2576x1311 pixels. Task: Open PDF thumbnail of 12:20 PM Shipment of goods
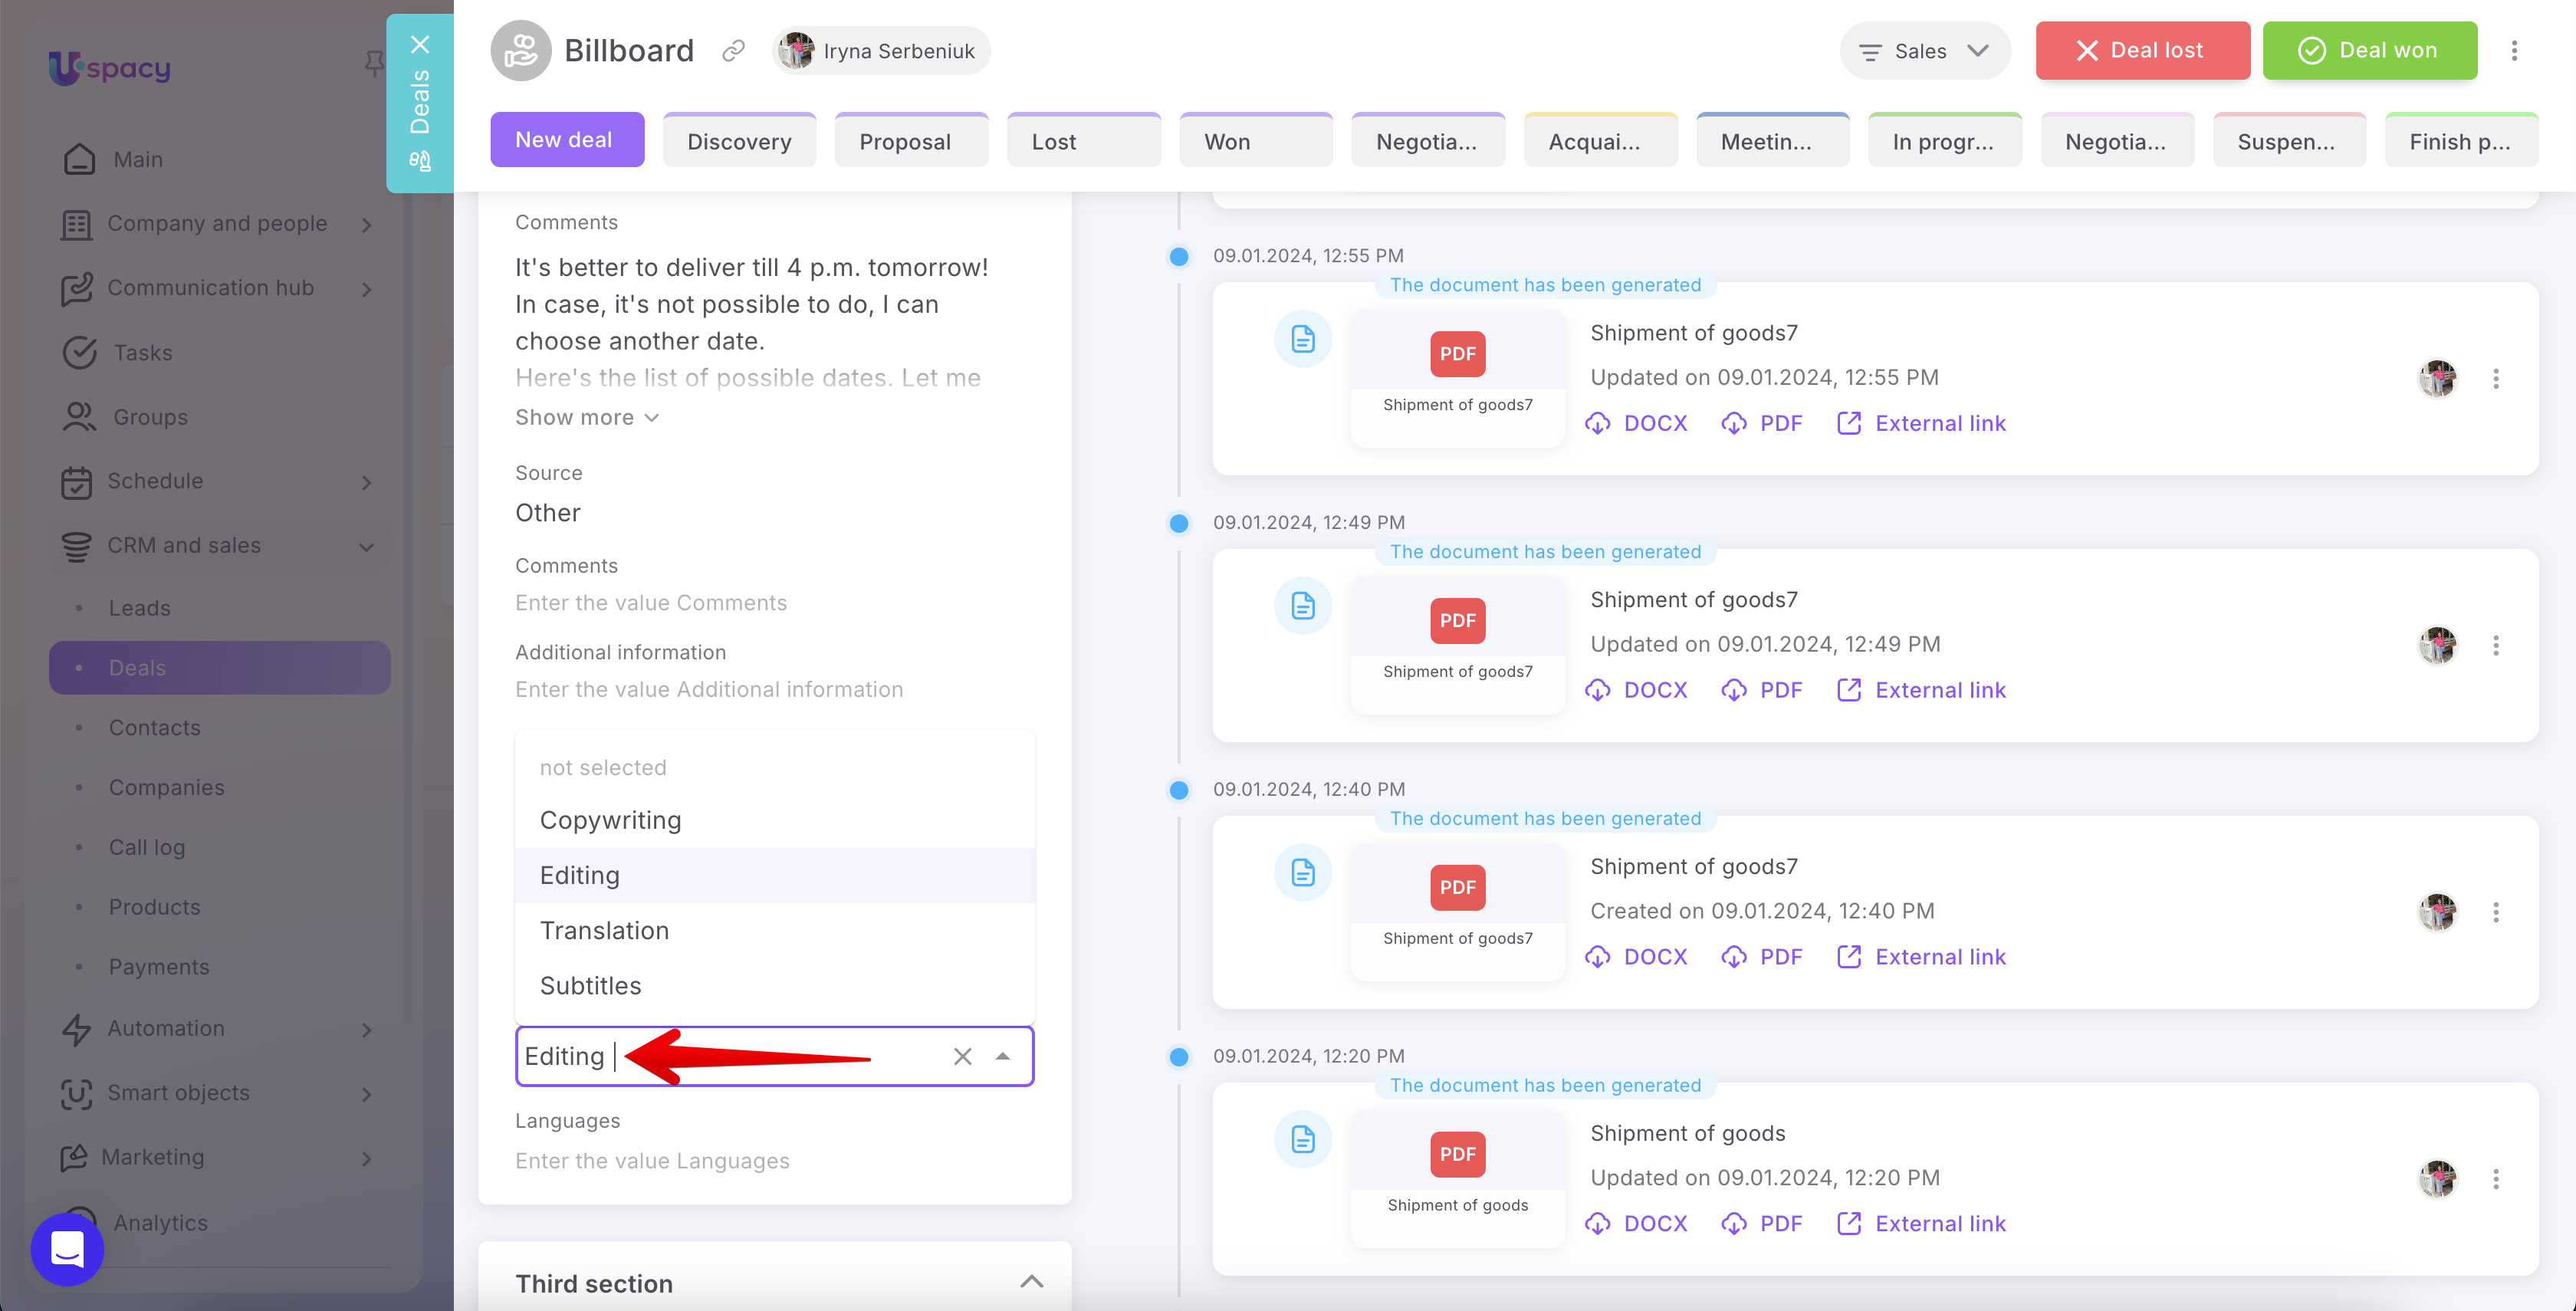click(1457, 1179)
